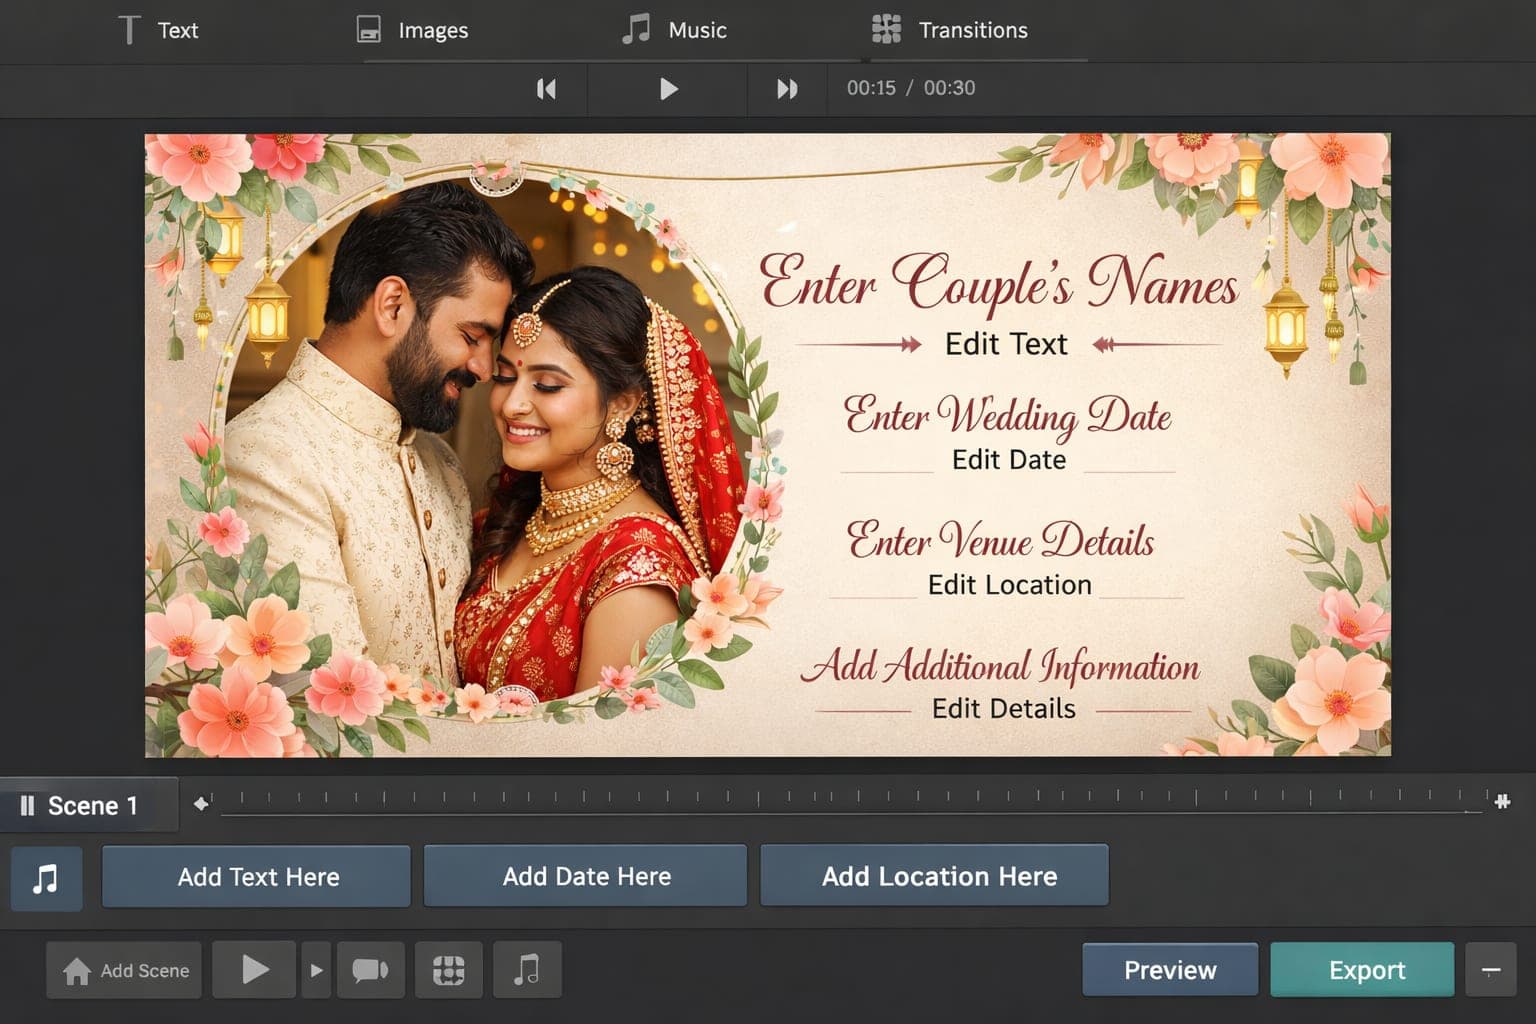Screen dimensions: 1536x1024
Task: Click the music note icon in the timeline track
Action: point(46,879)
